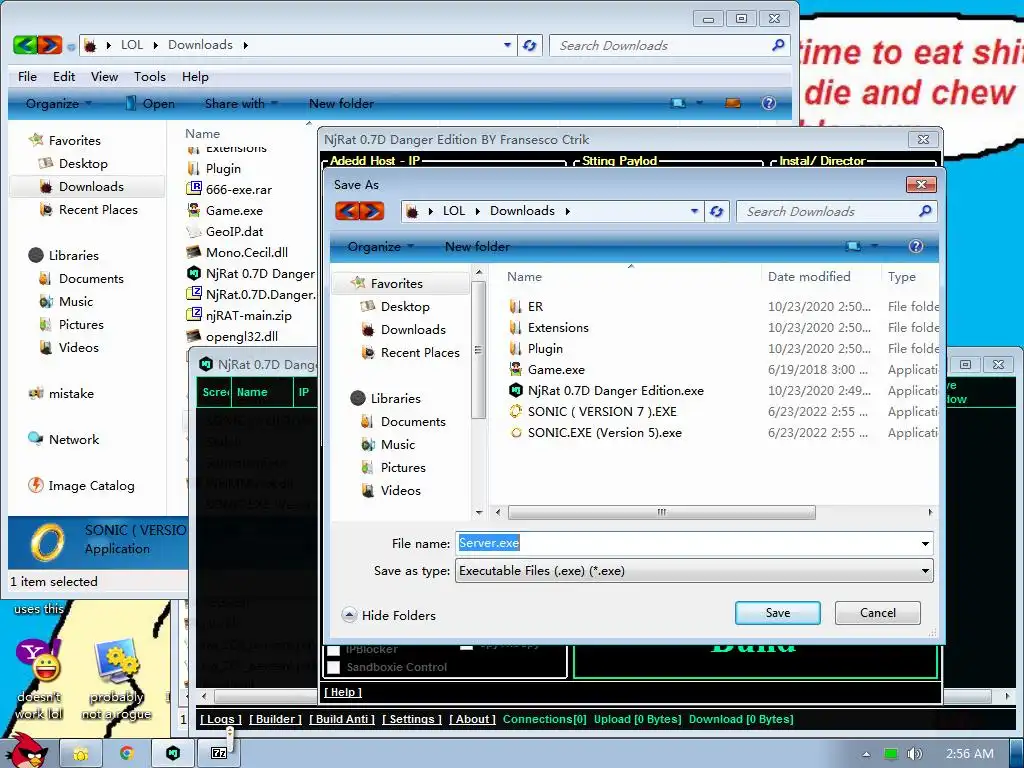Image resolution: width=1024 pixels, height=768 pixels.
Task: Open view options arrow in Save As
Action: click(x=874, y=246)
